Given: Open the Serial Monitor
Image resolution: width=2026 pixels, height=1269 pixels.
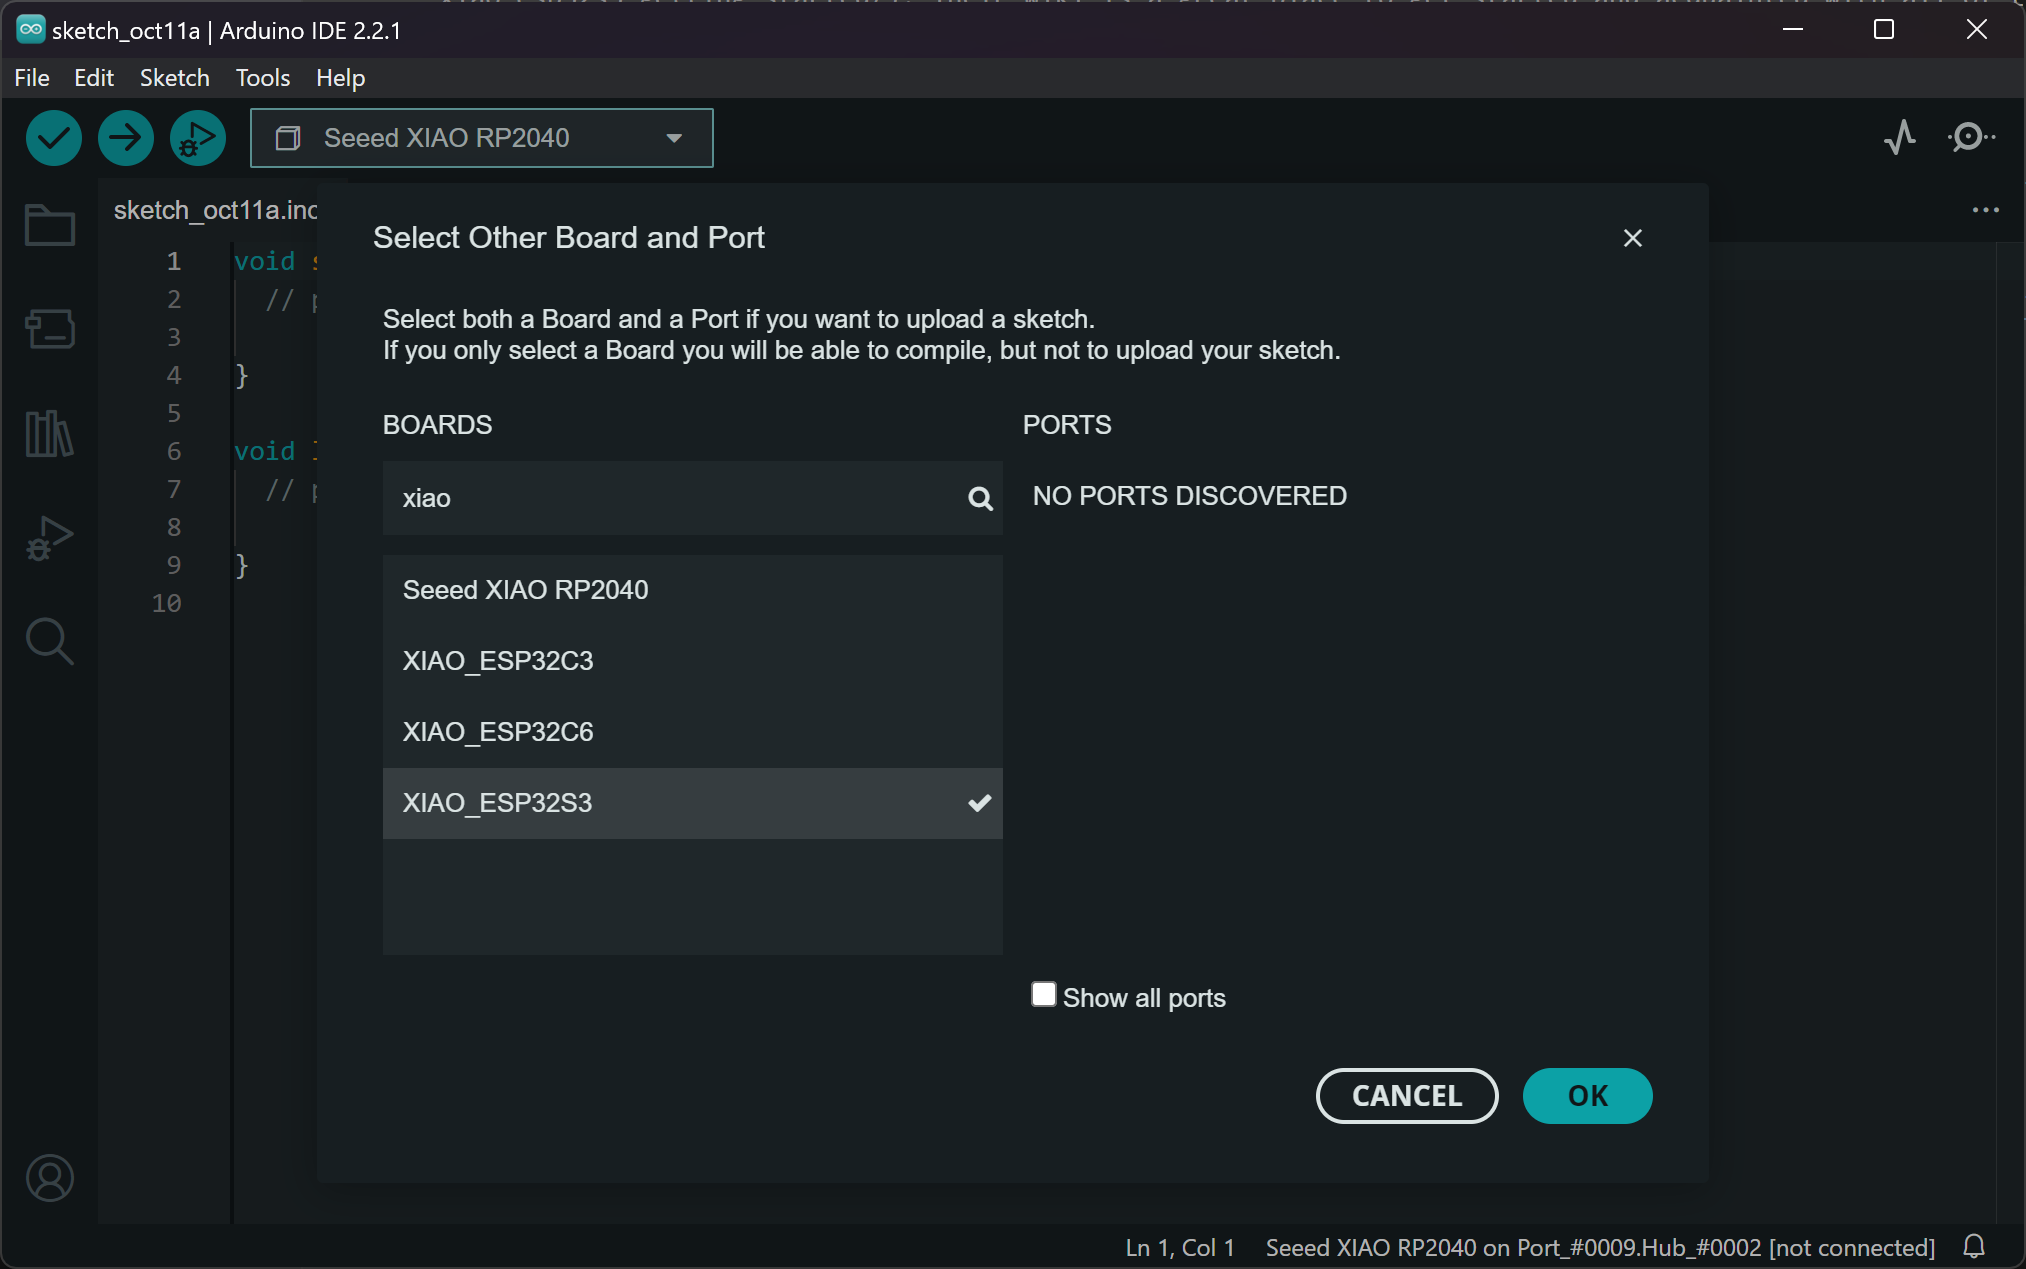Looking at the screenshot, I should coord(1971,137).
